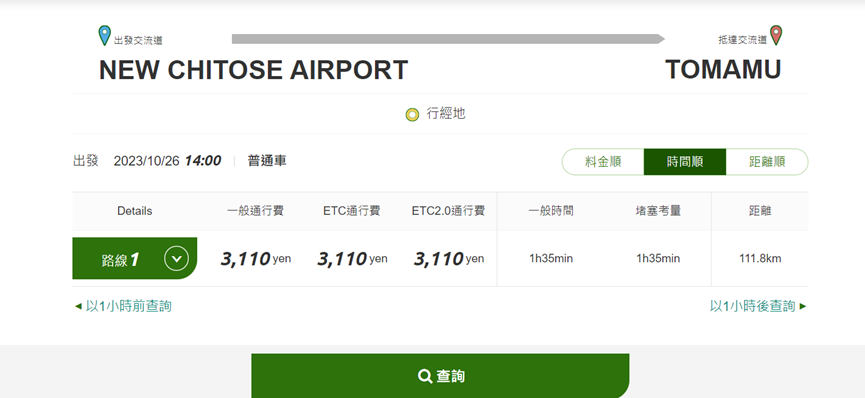Sort results by 距離順
The image size is (865, 398).
(x=767, y=162)
